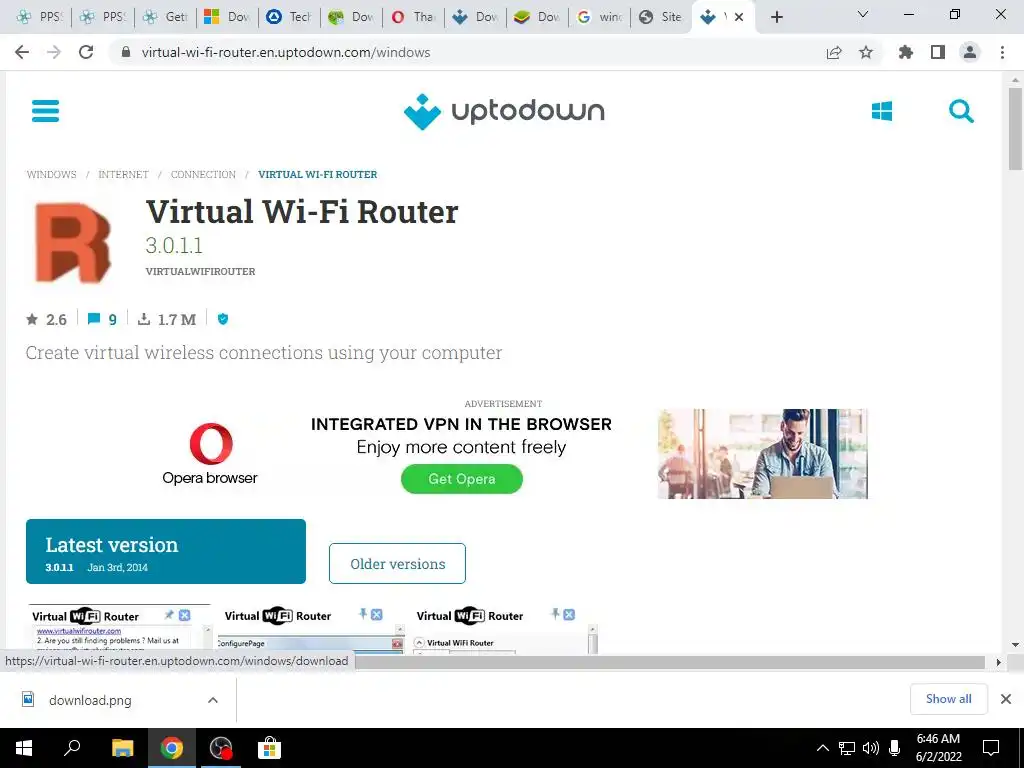1024x768 pixels.
Task: Click the padlock site info icon
Action: pos(126,52)
